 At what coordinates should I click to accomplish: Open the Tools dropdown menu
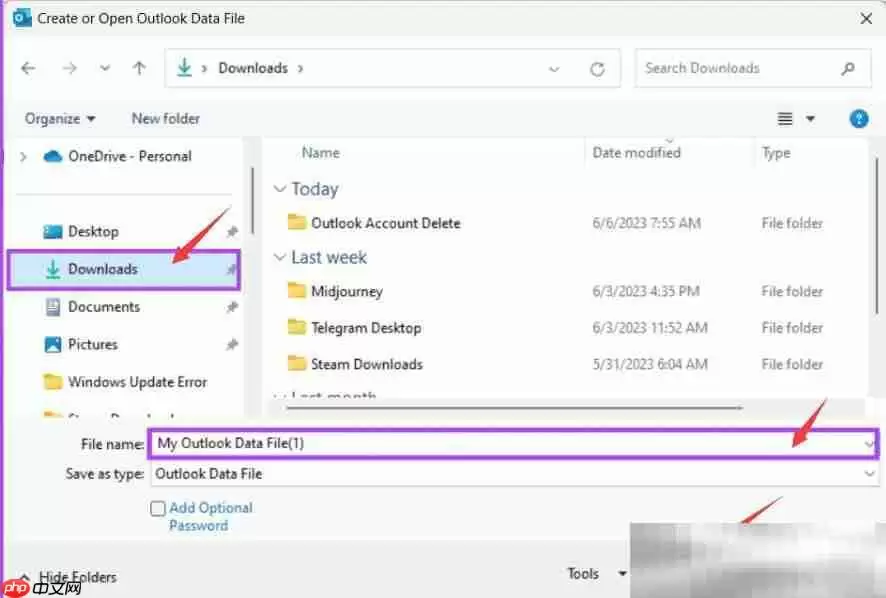(x=595, y=573)
